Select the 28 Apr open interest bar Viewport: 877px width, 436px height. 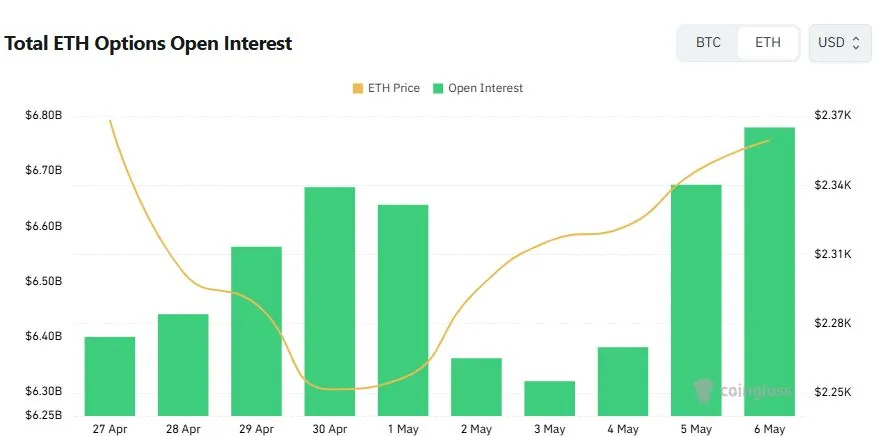[x=183, y=365]
